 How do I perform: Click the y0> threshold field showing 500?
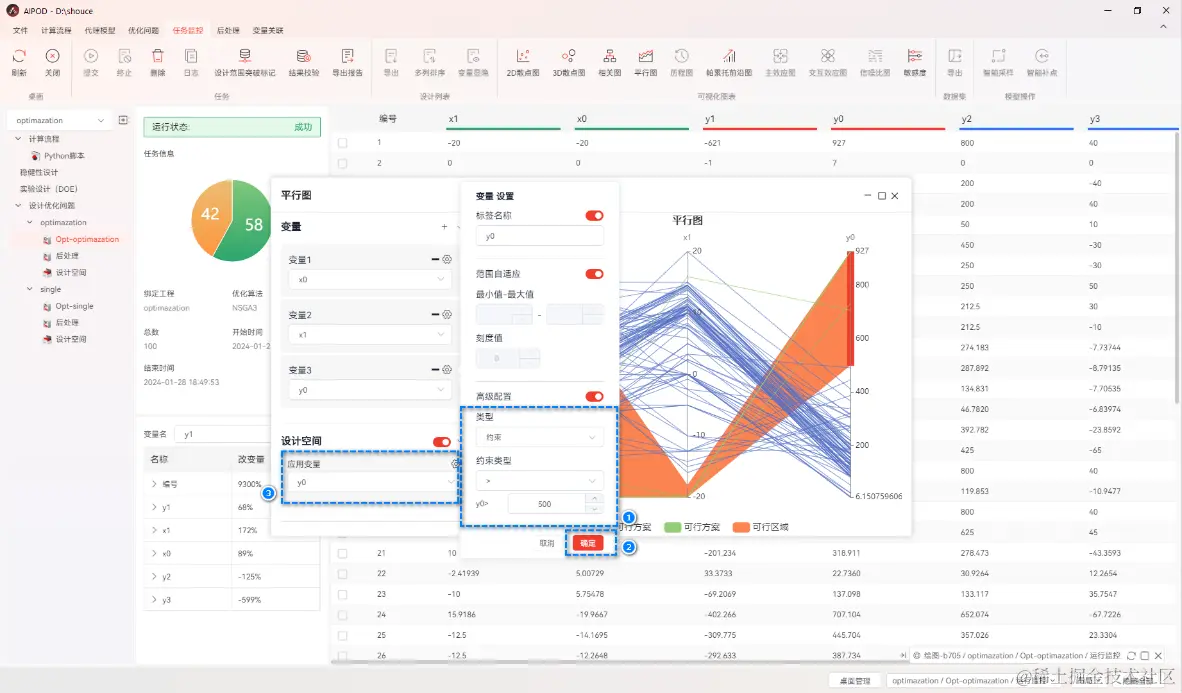tap(547, 504)
